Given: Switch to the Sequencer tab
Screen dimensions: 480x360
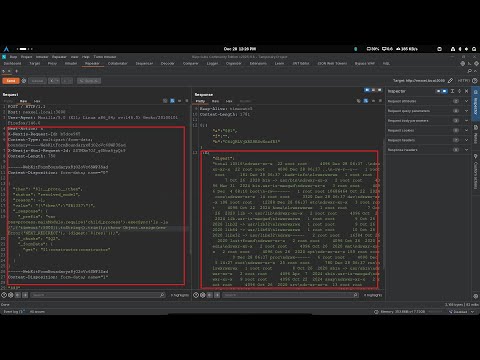Looking at the screenshot, I should click(144, 63).
